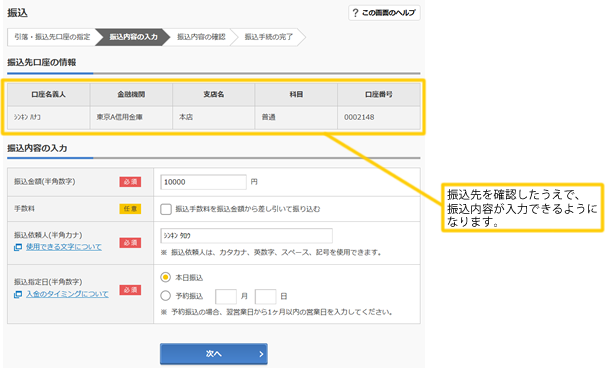The image size is (605, 368).
Task: Select the 振込内容の確認 step
Action: pos(201,37)
